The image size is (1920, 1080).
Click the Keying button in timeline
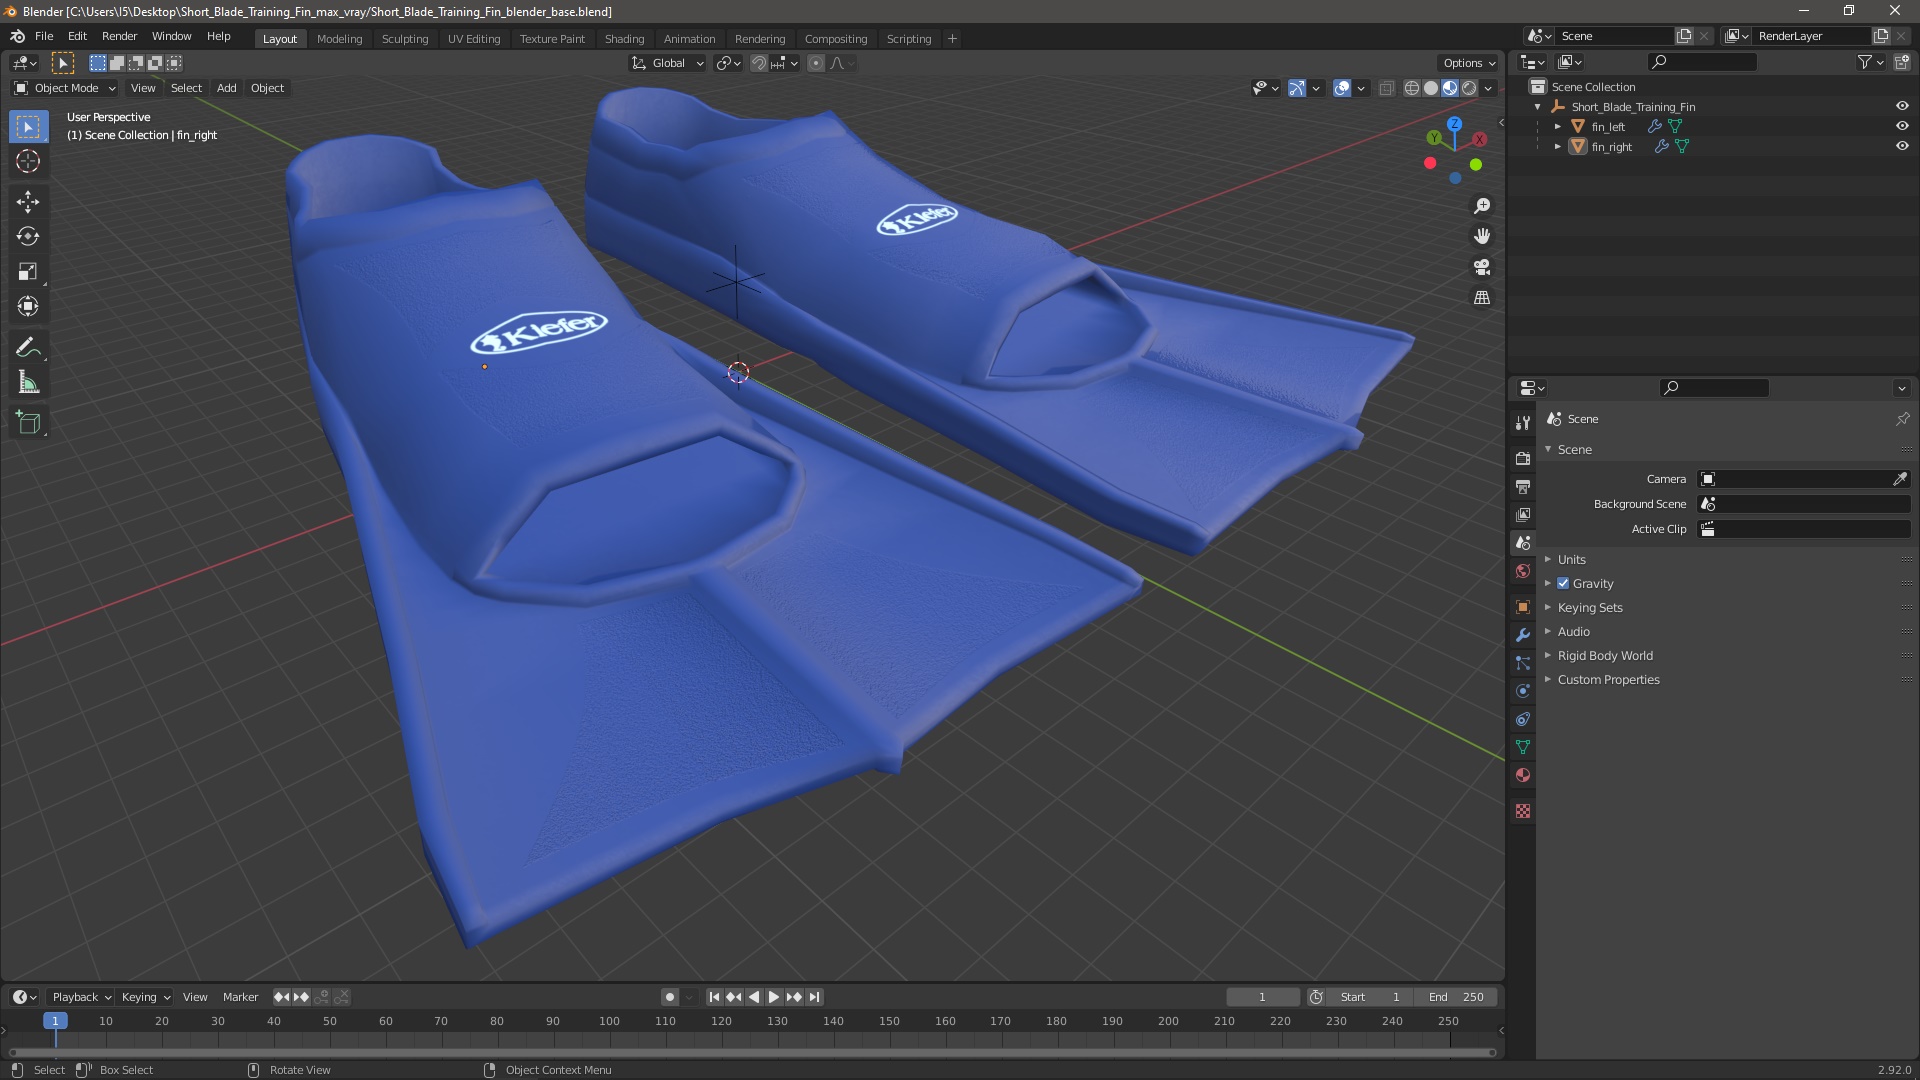pos(145,997)
